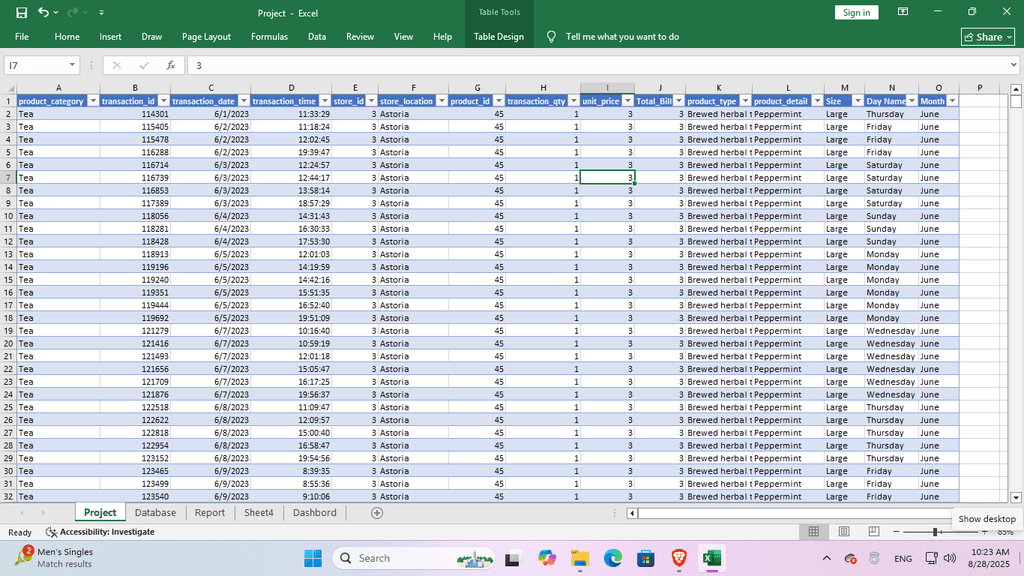Open product_category filter dropdown
Viewport: 1024px width, 576px height.
tap(93, 101)
